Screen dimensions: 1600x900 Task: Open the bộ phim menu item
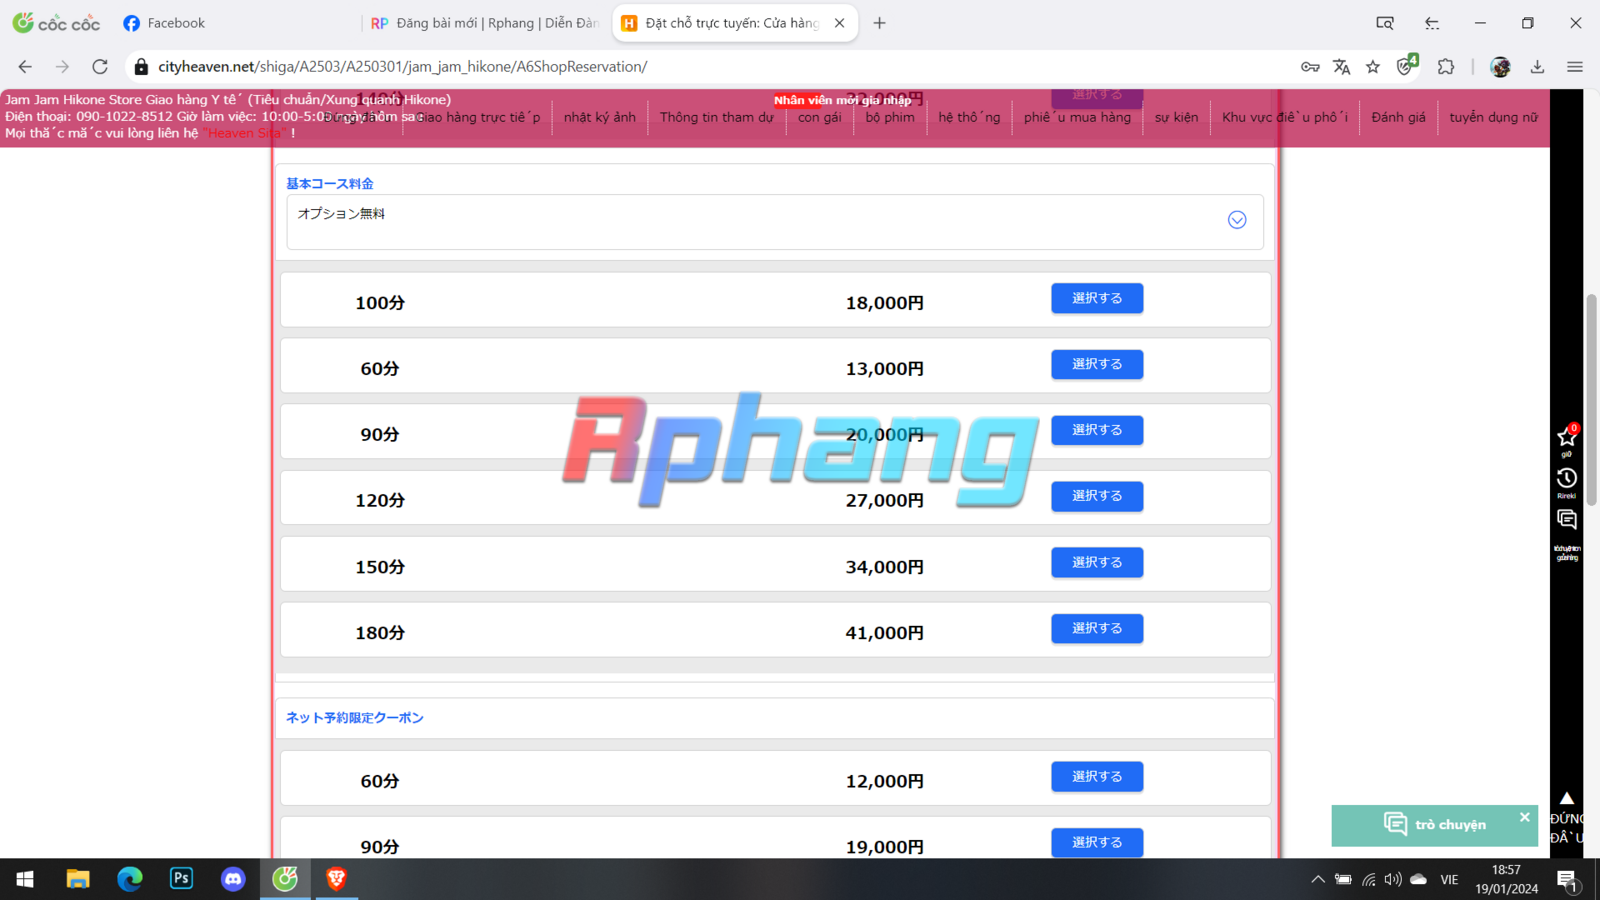[x=890, y=117]
